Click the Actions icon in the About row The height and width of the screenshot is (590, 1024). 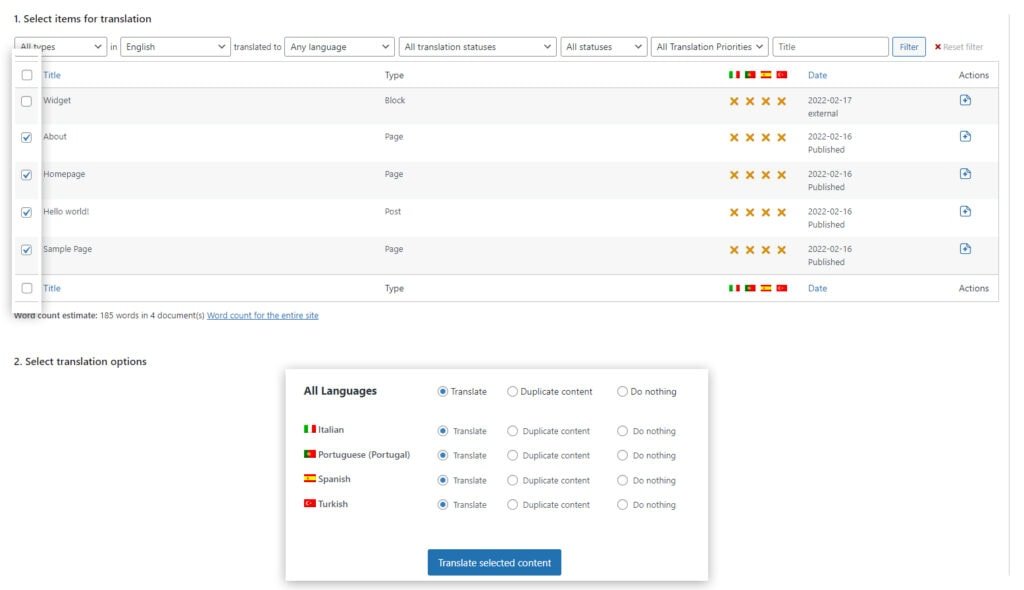tap(965, 136)
